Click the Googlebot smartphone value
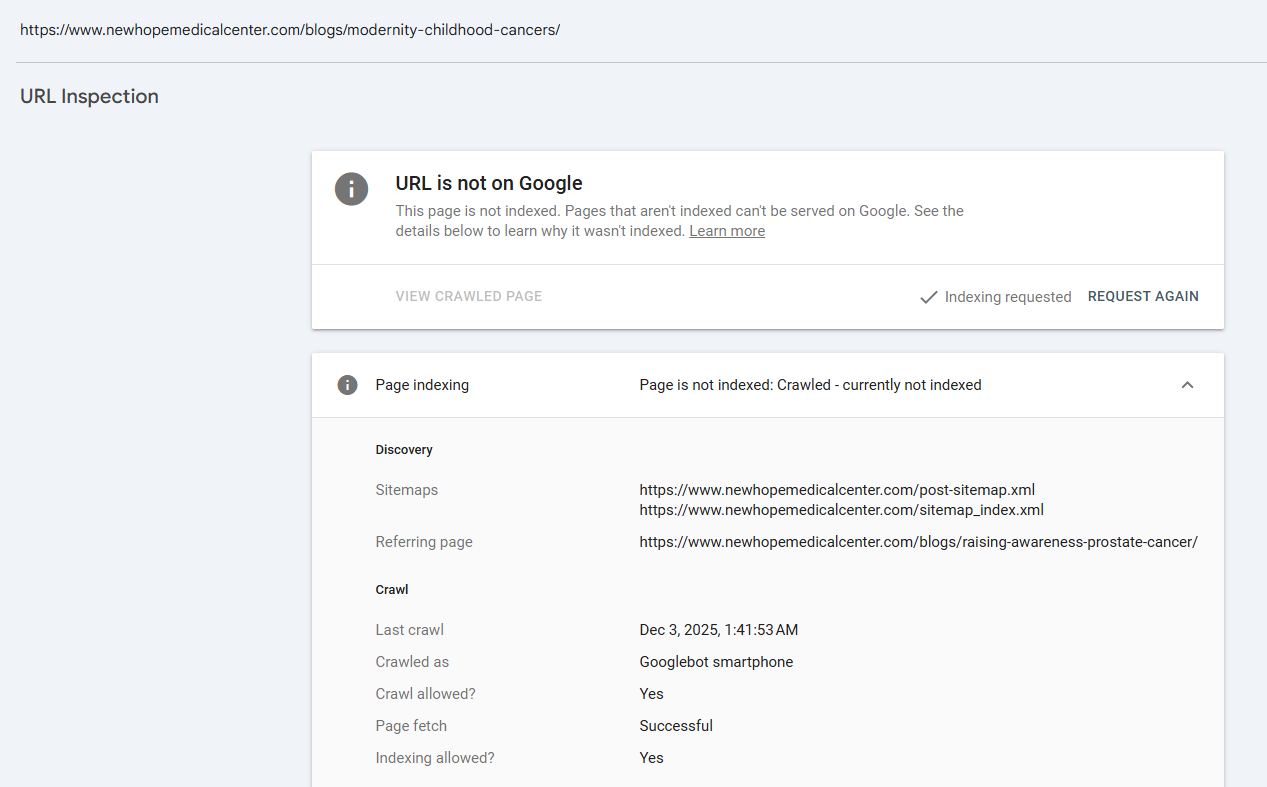 pos(716,662)
